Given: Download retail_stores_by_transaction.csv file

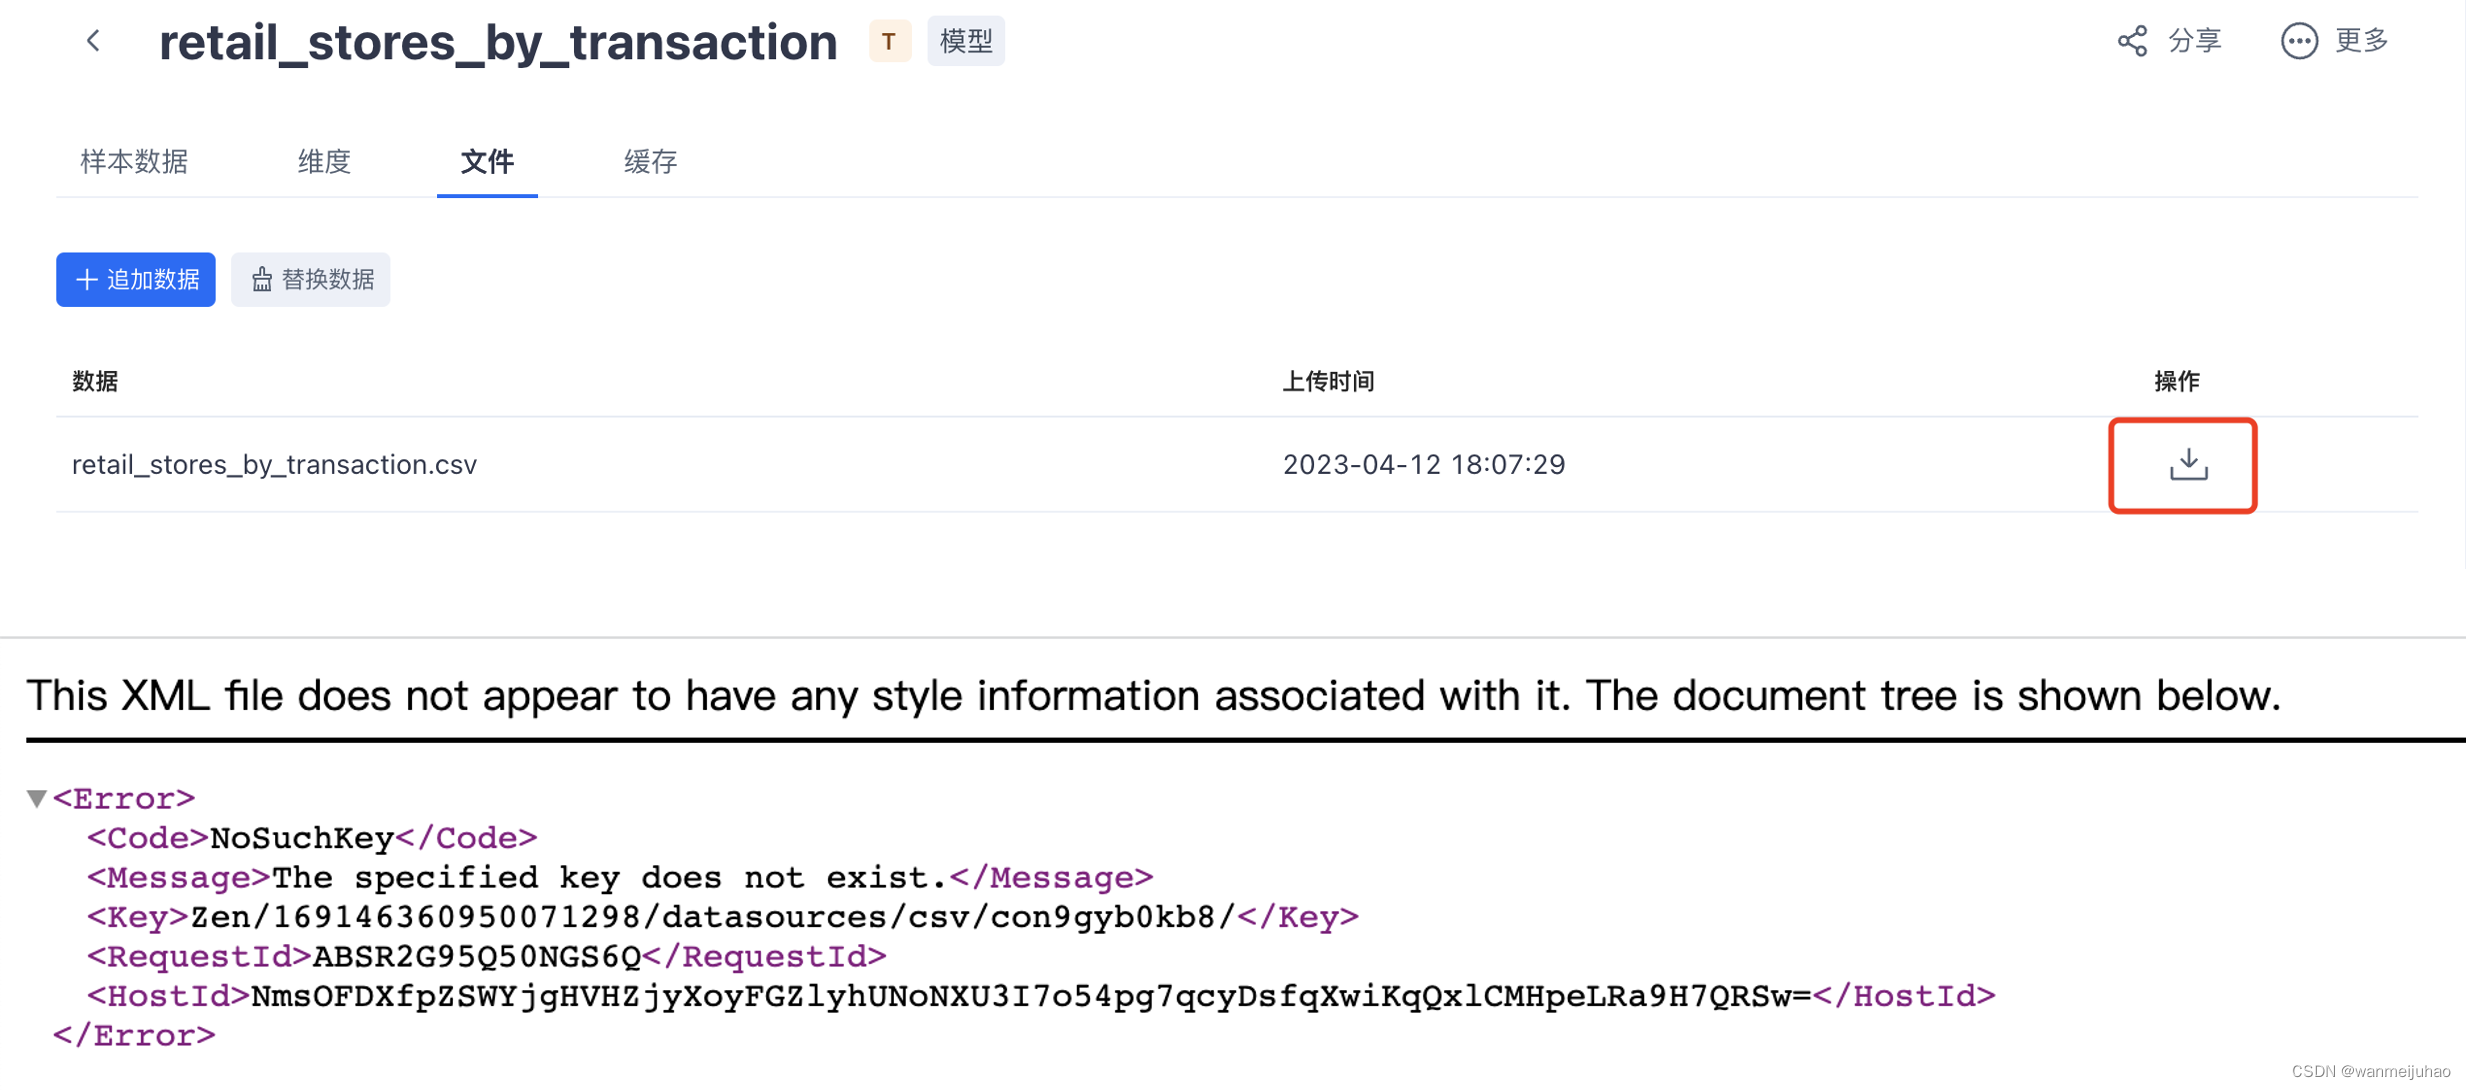Looking at the screenshot, I should 2188,465.
